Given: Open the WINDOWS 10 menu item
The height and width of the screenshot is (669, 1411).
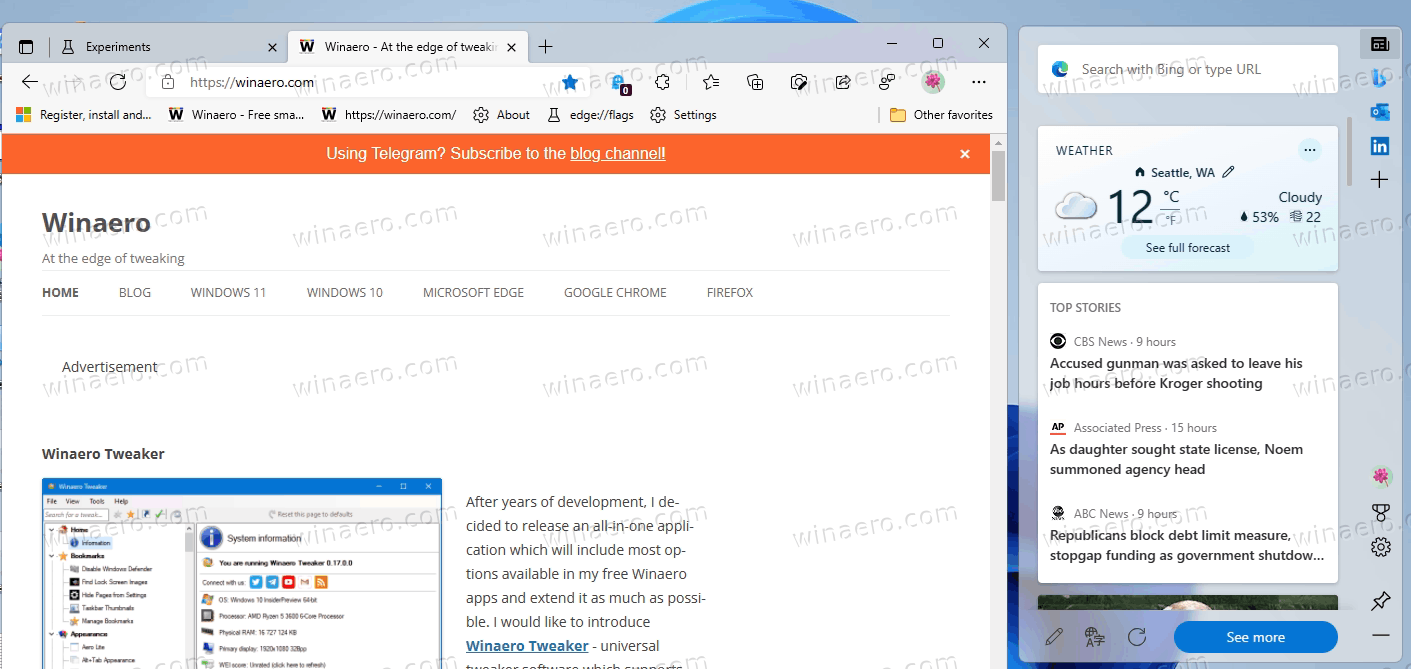Looking at the screenshot, I should click(345, 293).
